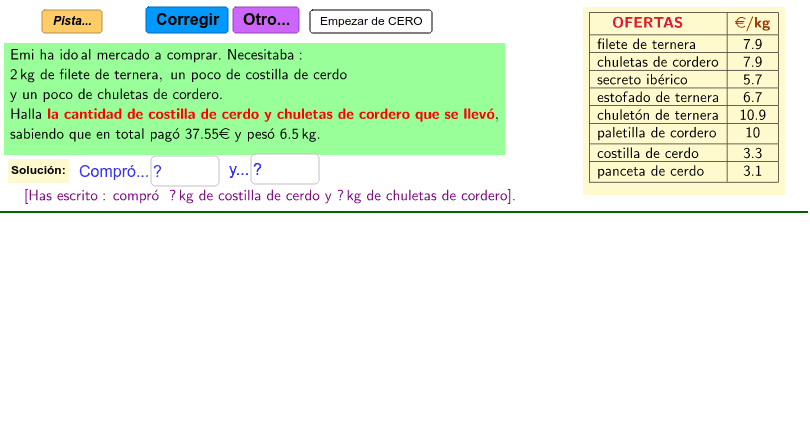
Task: Click the €/kg column header
Action: pos(753,23)
